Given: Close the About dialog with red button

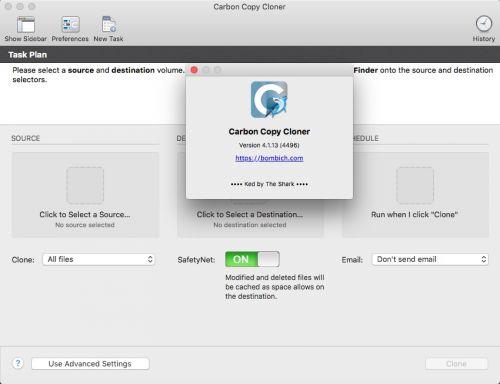Looking at the screenshot, I should pos(194,70).
